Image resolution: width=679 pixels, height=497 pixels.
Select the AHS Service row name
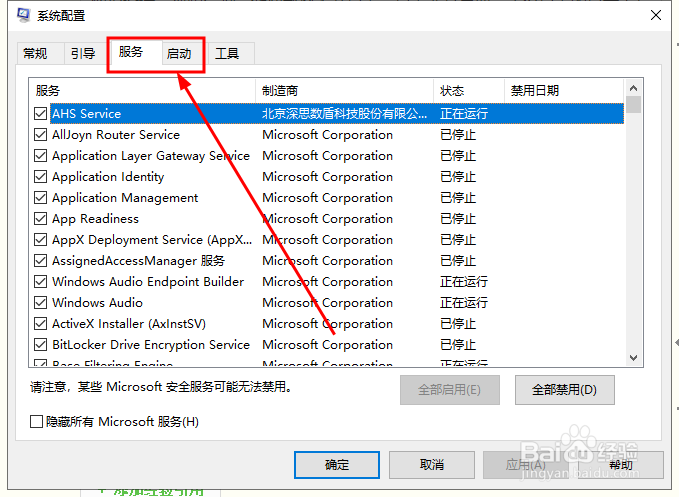pyautogui.click(x=87, y=113)
